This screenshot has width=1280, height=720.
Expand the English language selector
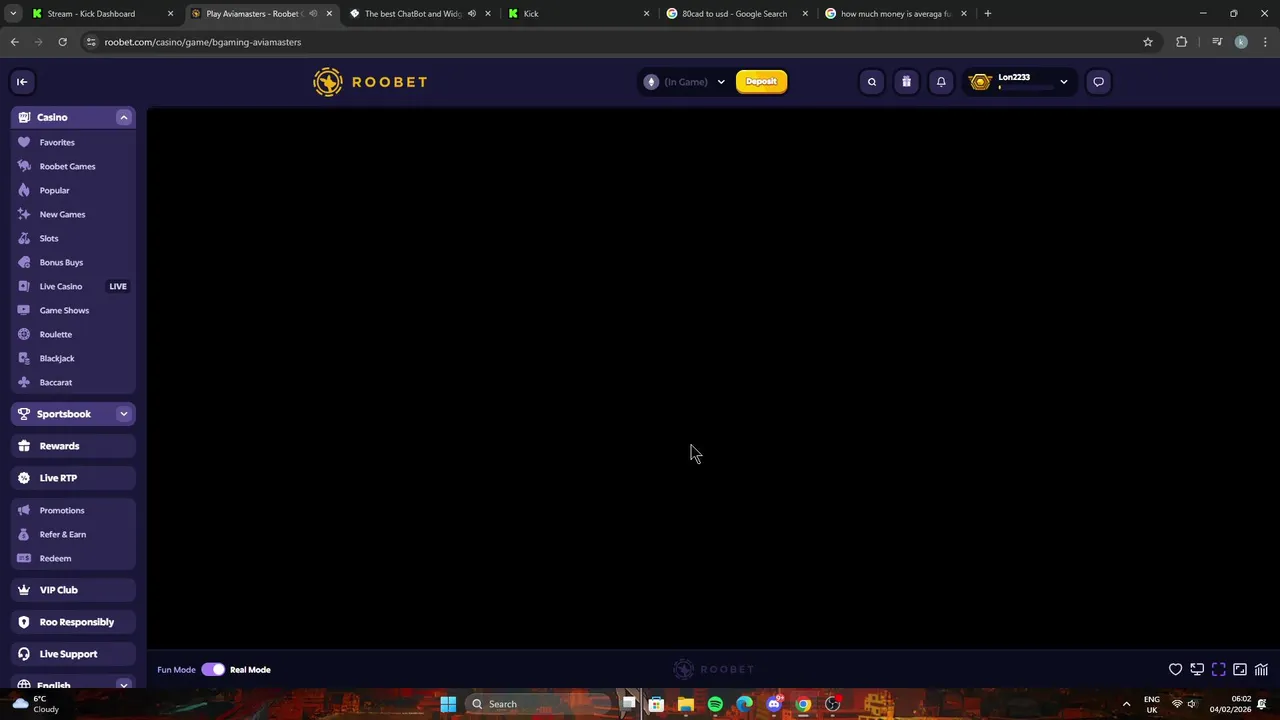(x=124, y=685)
